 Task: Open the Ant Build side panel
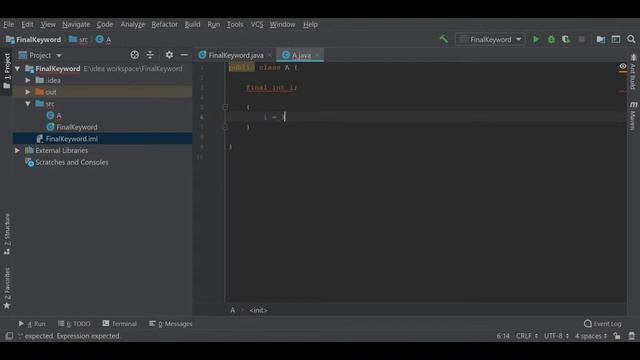point(633,72)
